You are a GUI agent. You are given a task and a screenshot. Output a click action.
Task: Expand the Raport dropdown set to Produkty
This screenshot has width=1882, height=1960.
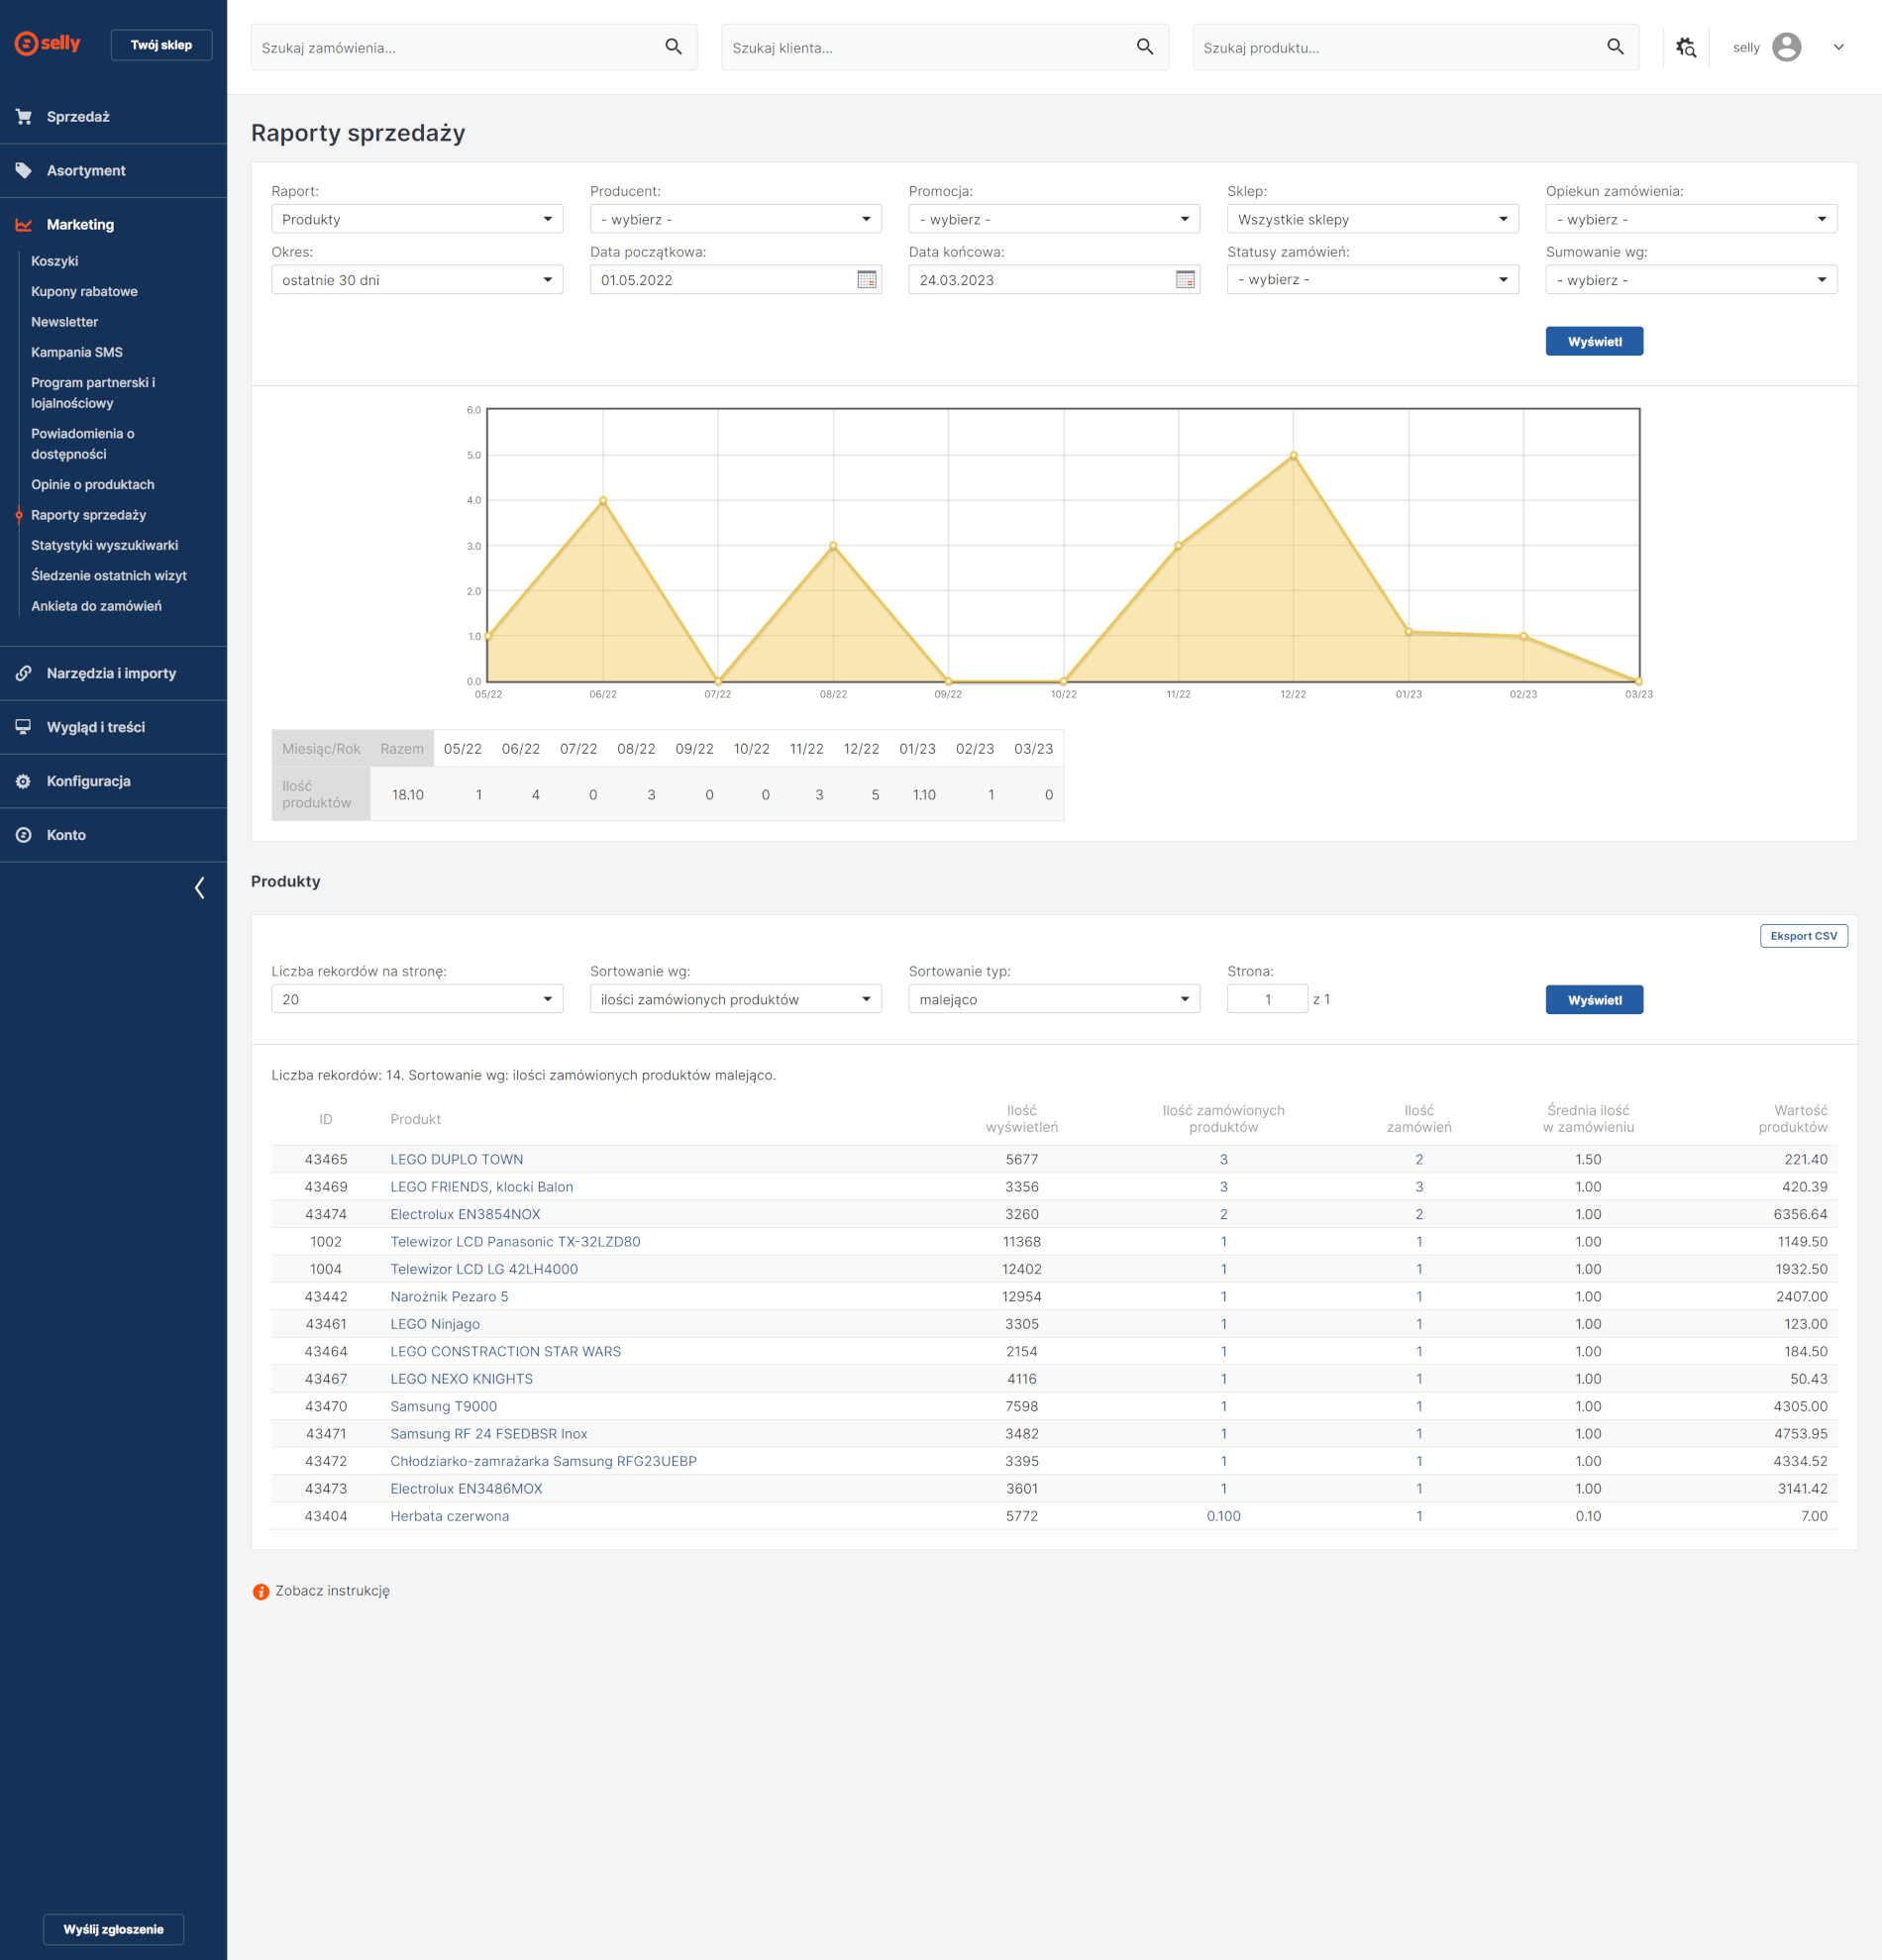tap(417, 219)
